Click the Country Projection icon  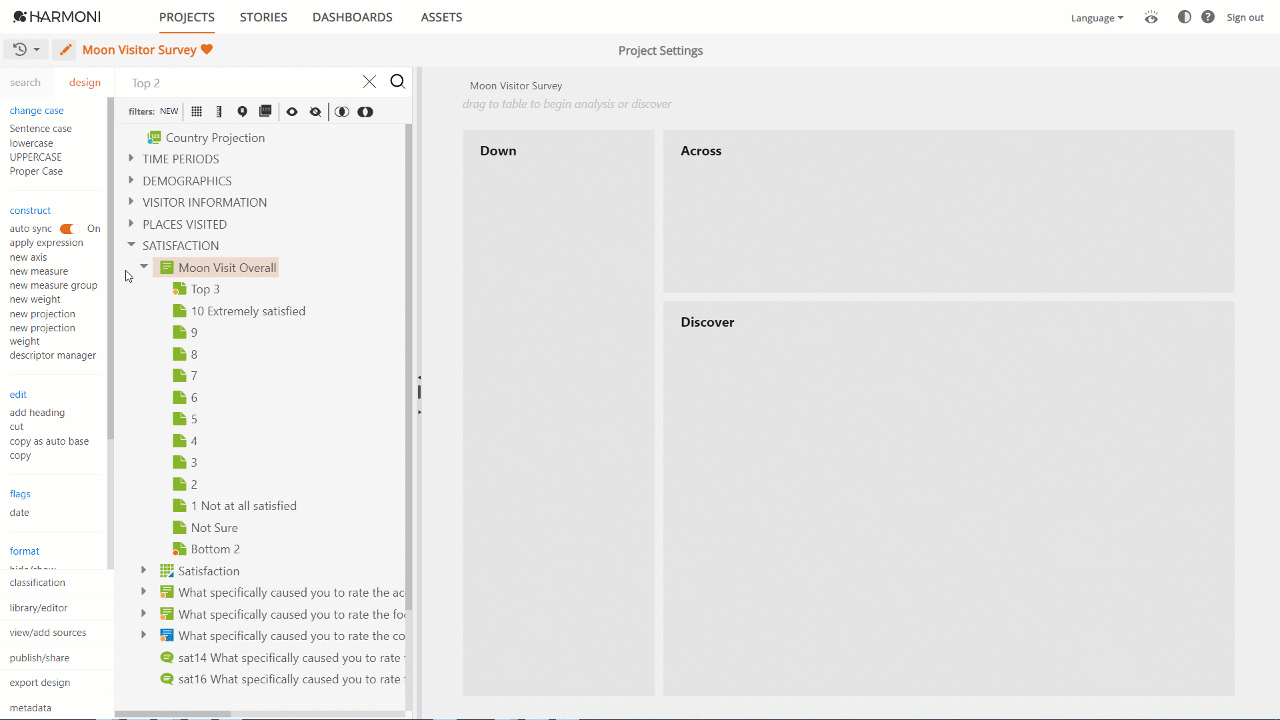(154, 137)
